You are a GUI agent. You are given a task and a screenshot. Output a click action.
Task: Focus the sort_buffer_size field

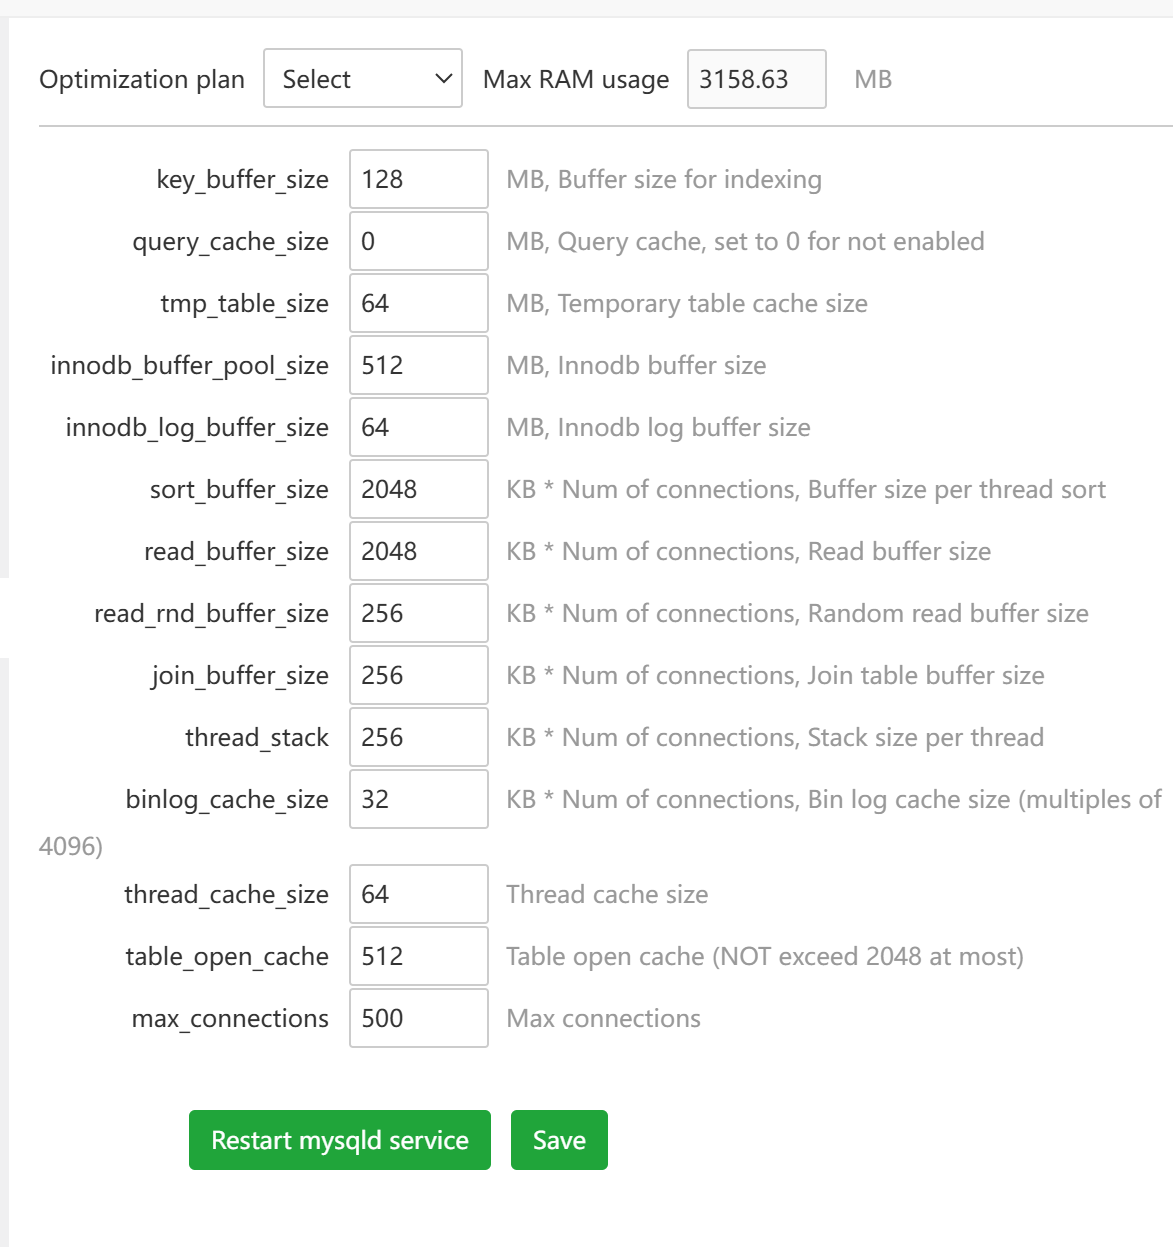coord(418,489)
